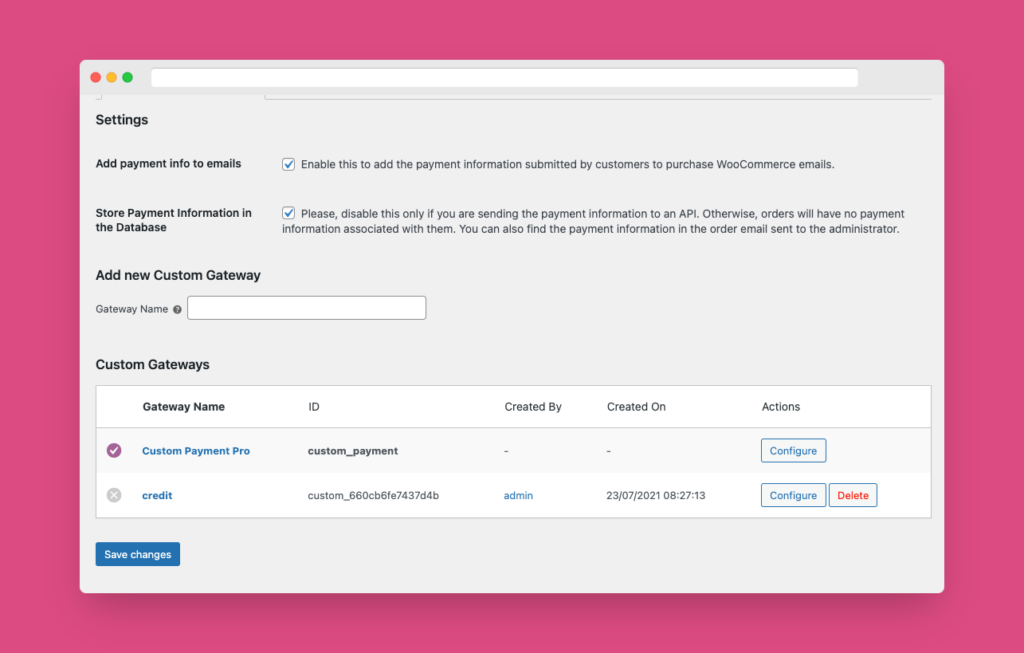Click the Gateway Name help question-mark icon
This screenshot has width=1024, height=653.
click(x=177, y=310)
